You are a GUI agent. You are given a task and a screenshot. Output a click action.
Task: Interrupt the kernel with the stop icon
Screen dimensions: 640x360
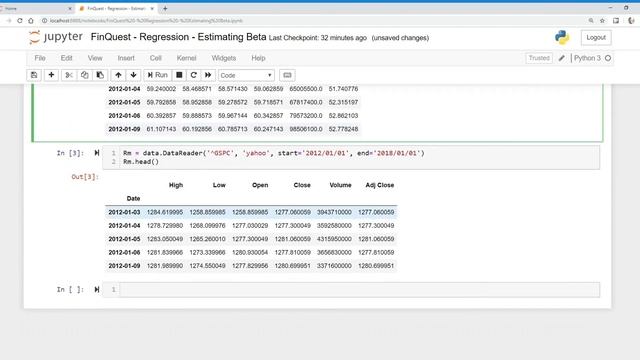pos(179,75)
